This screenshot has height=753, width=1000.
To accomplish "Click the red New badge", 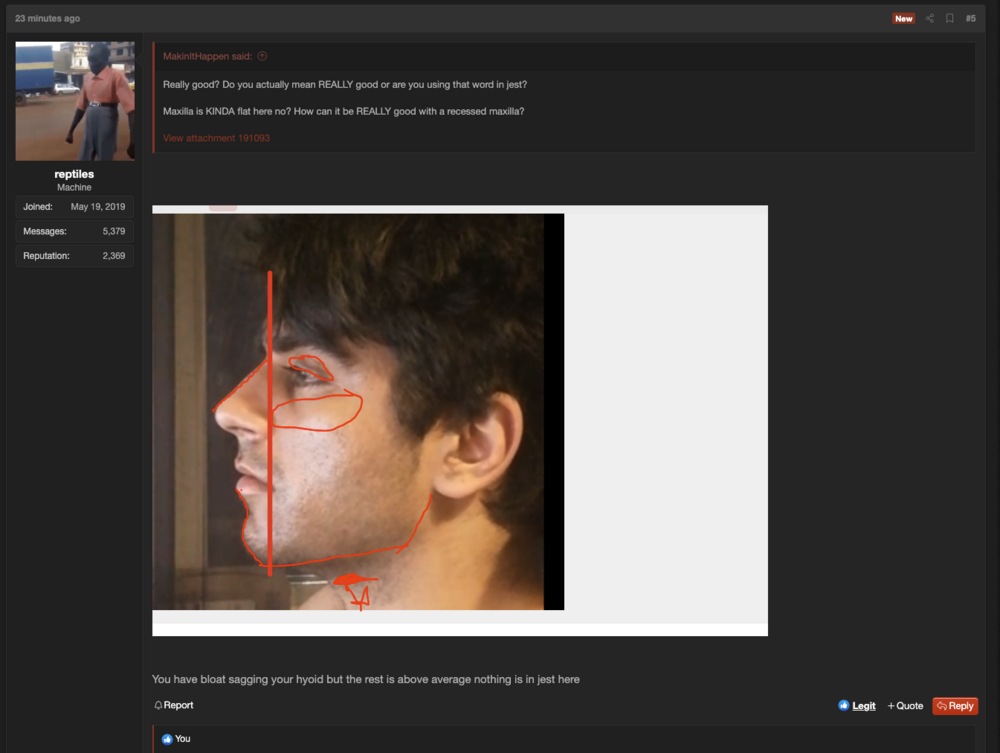I will tap(903, 18).
